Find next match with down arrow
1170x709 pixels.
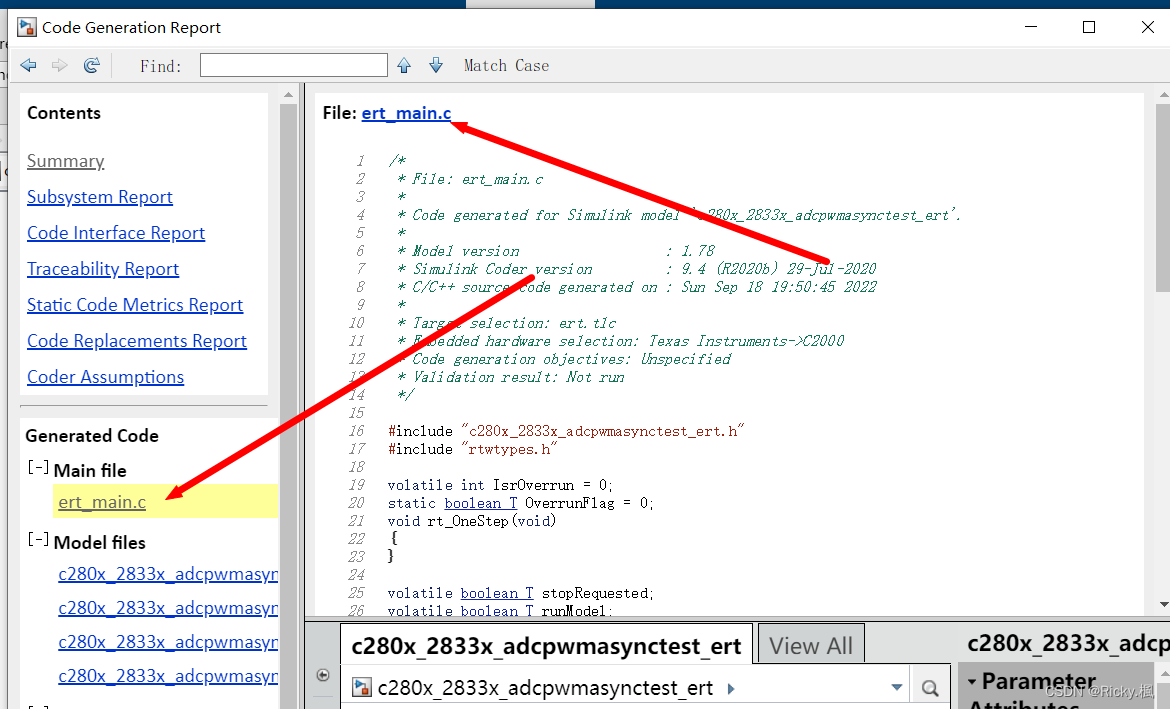436,66
